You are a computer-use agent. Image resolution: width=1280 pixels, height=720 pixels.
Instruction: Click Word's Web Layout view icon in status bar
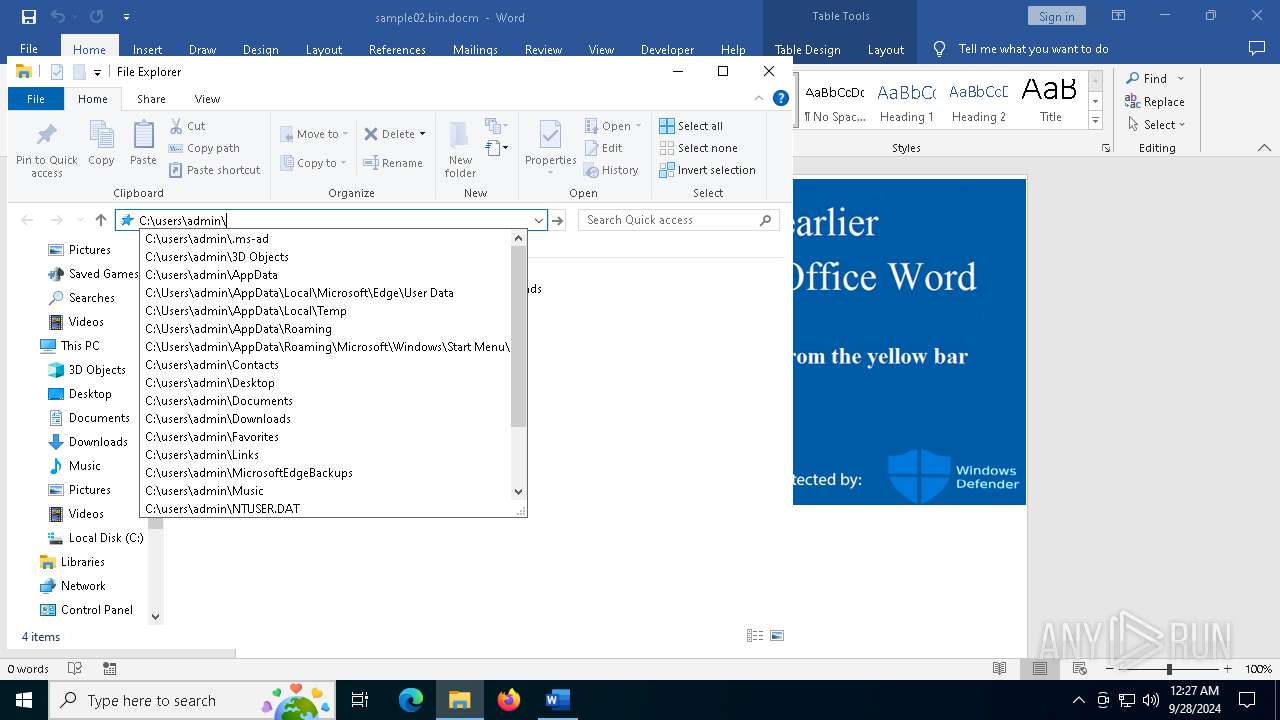click(x=1080, y=668)
